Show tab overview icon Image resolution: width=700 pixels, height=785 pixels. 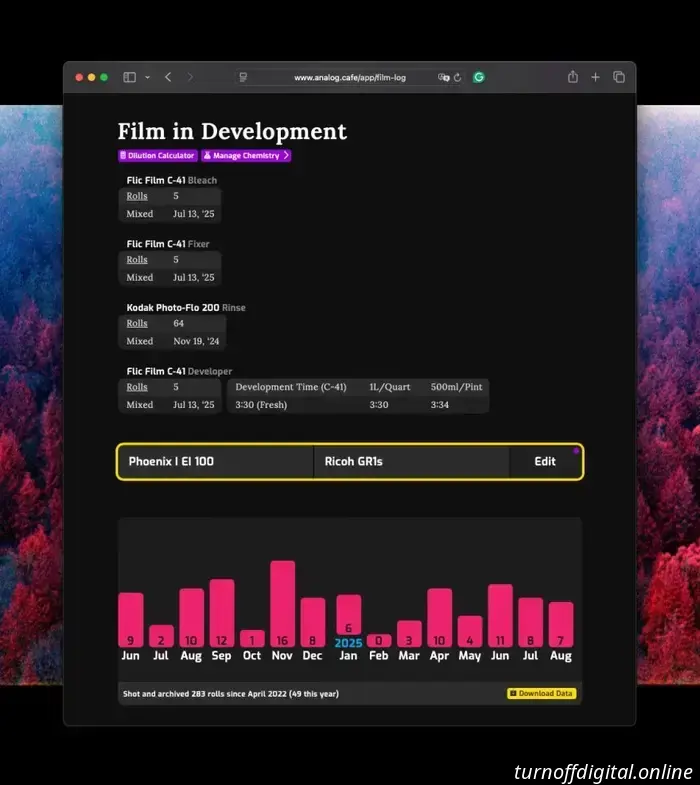coord(619,77)
